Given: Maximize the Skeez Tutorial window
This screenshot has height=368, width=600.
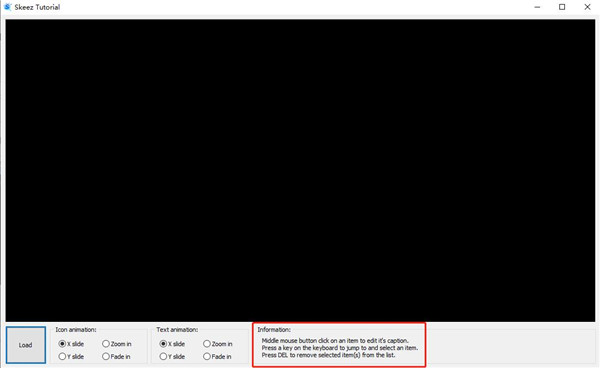Looking at the screenshot, I should coord(562,7).
